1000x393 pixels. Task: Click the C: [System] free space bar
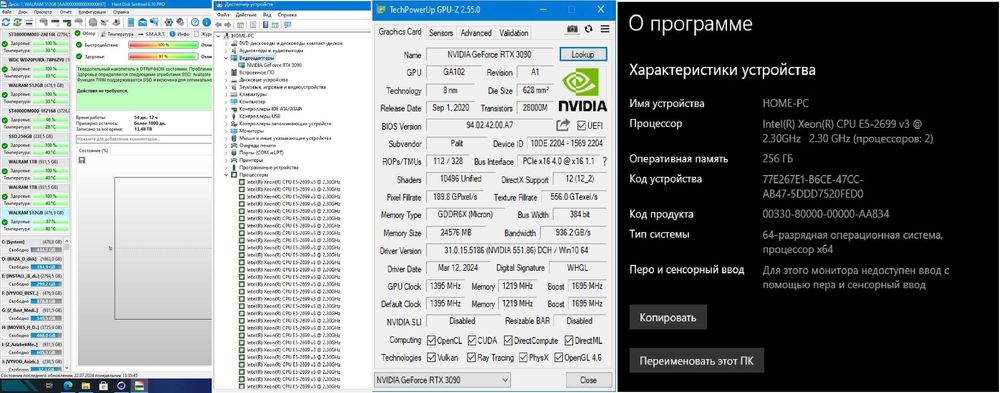pyautogui.click(x=46, y=250)
